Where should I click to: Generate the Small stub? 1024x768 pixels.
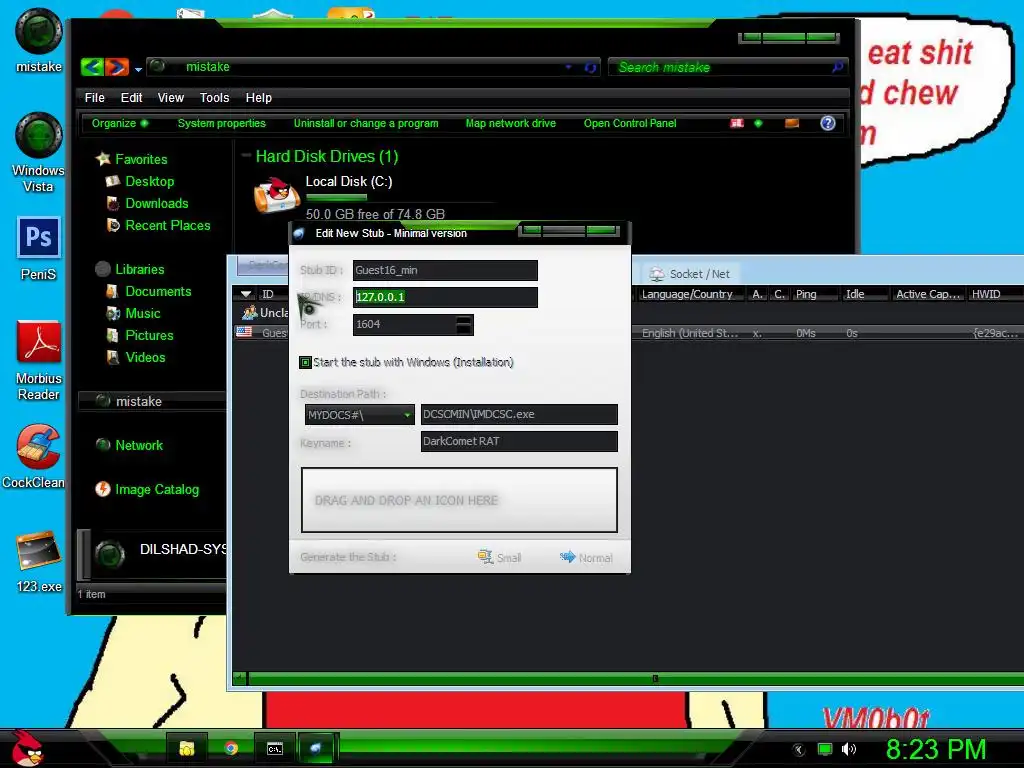[500, 557]
